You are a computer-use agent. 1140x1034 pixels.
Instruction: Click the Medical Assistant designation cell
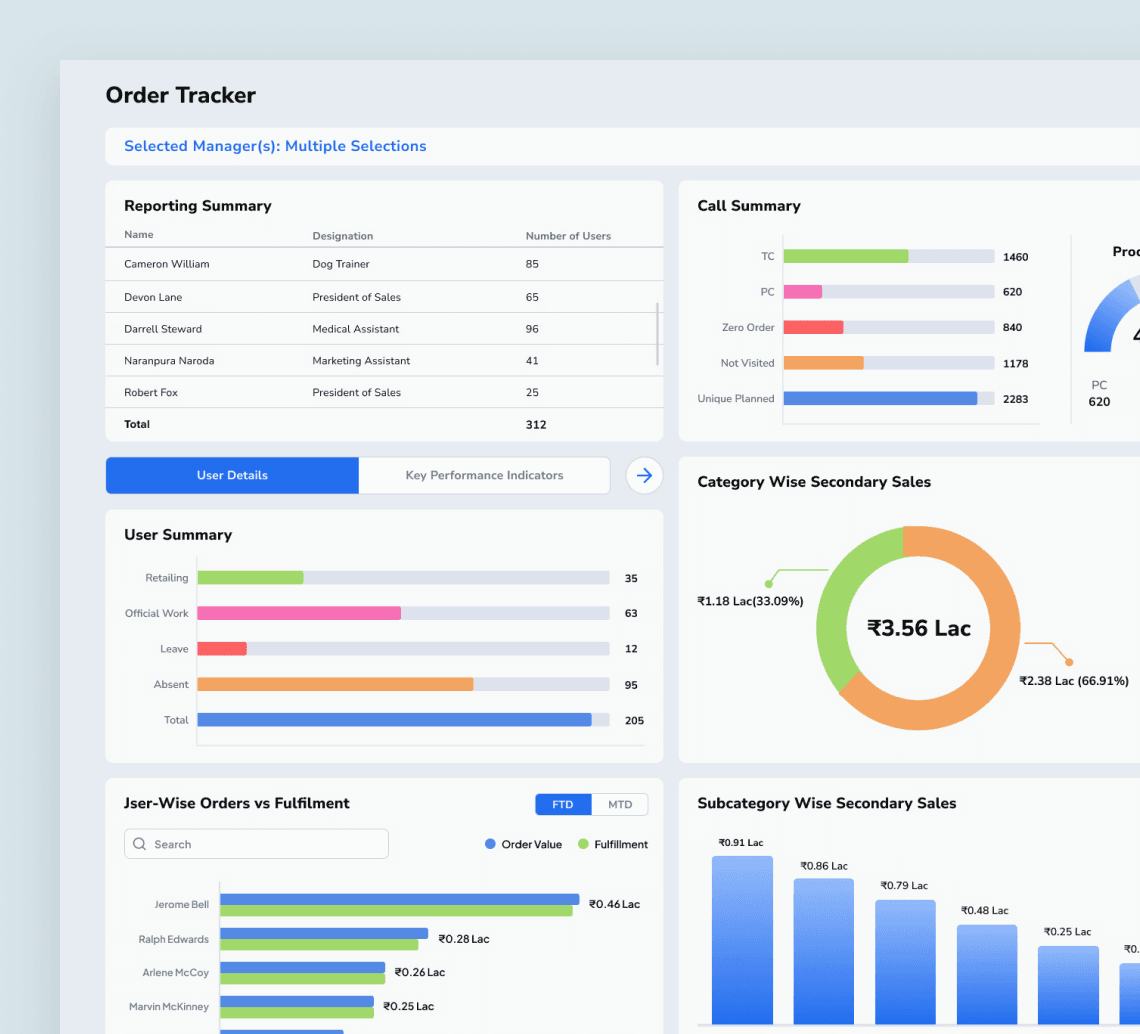(356, 329)
